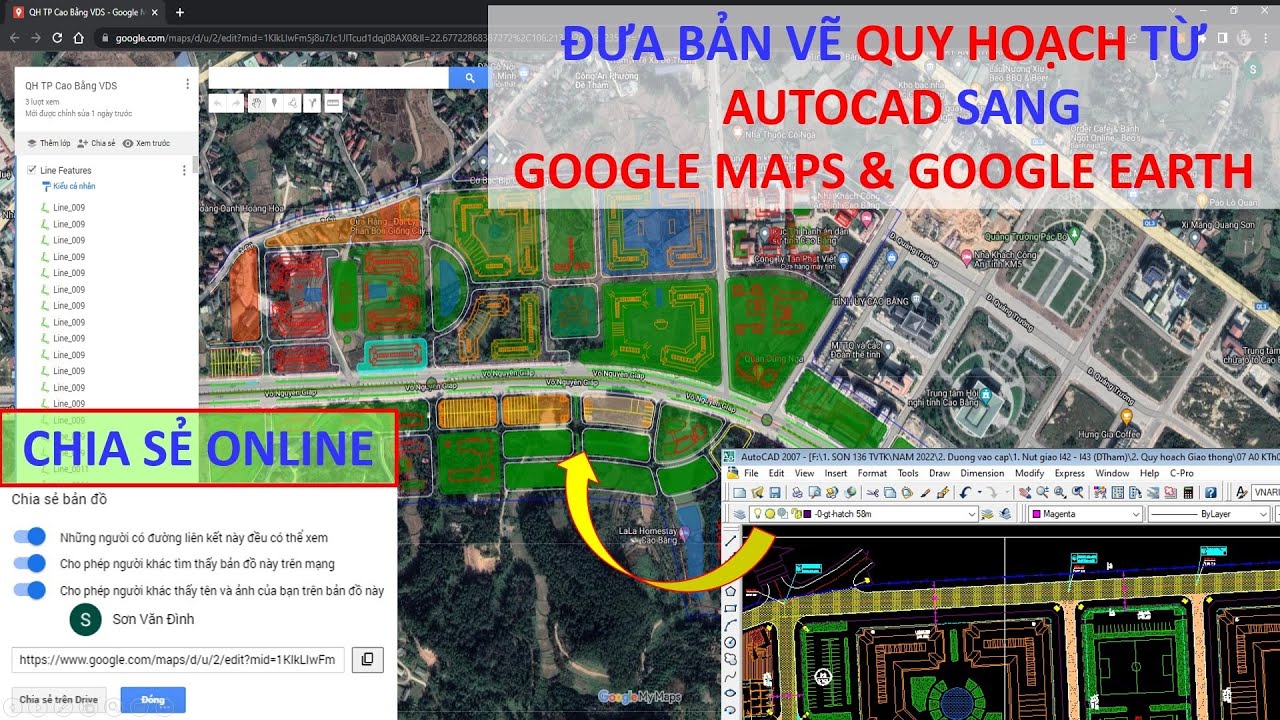Open AutoCAD layer dropdown -0-gt-hatch 58m
Image resolution: width=1280 pixels, height=720 pixels.
(x=862, y=514)
